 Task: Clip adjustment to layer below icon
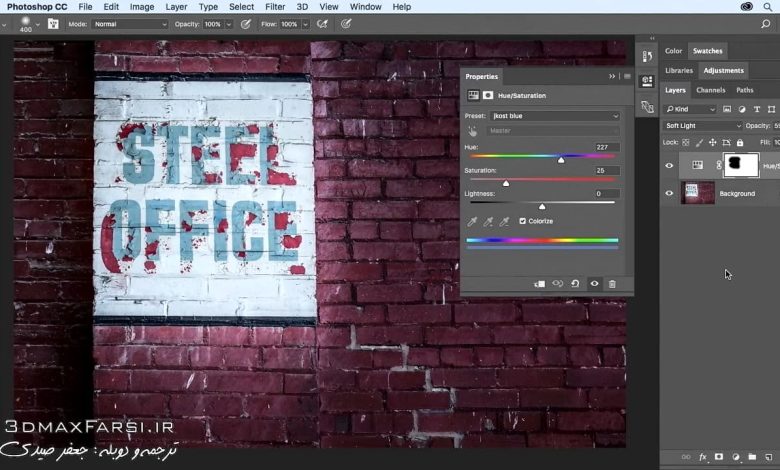point(539,284)
